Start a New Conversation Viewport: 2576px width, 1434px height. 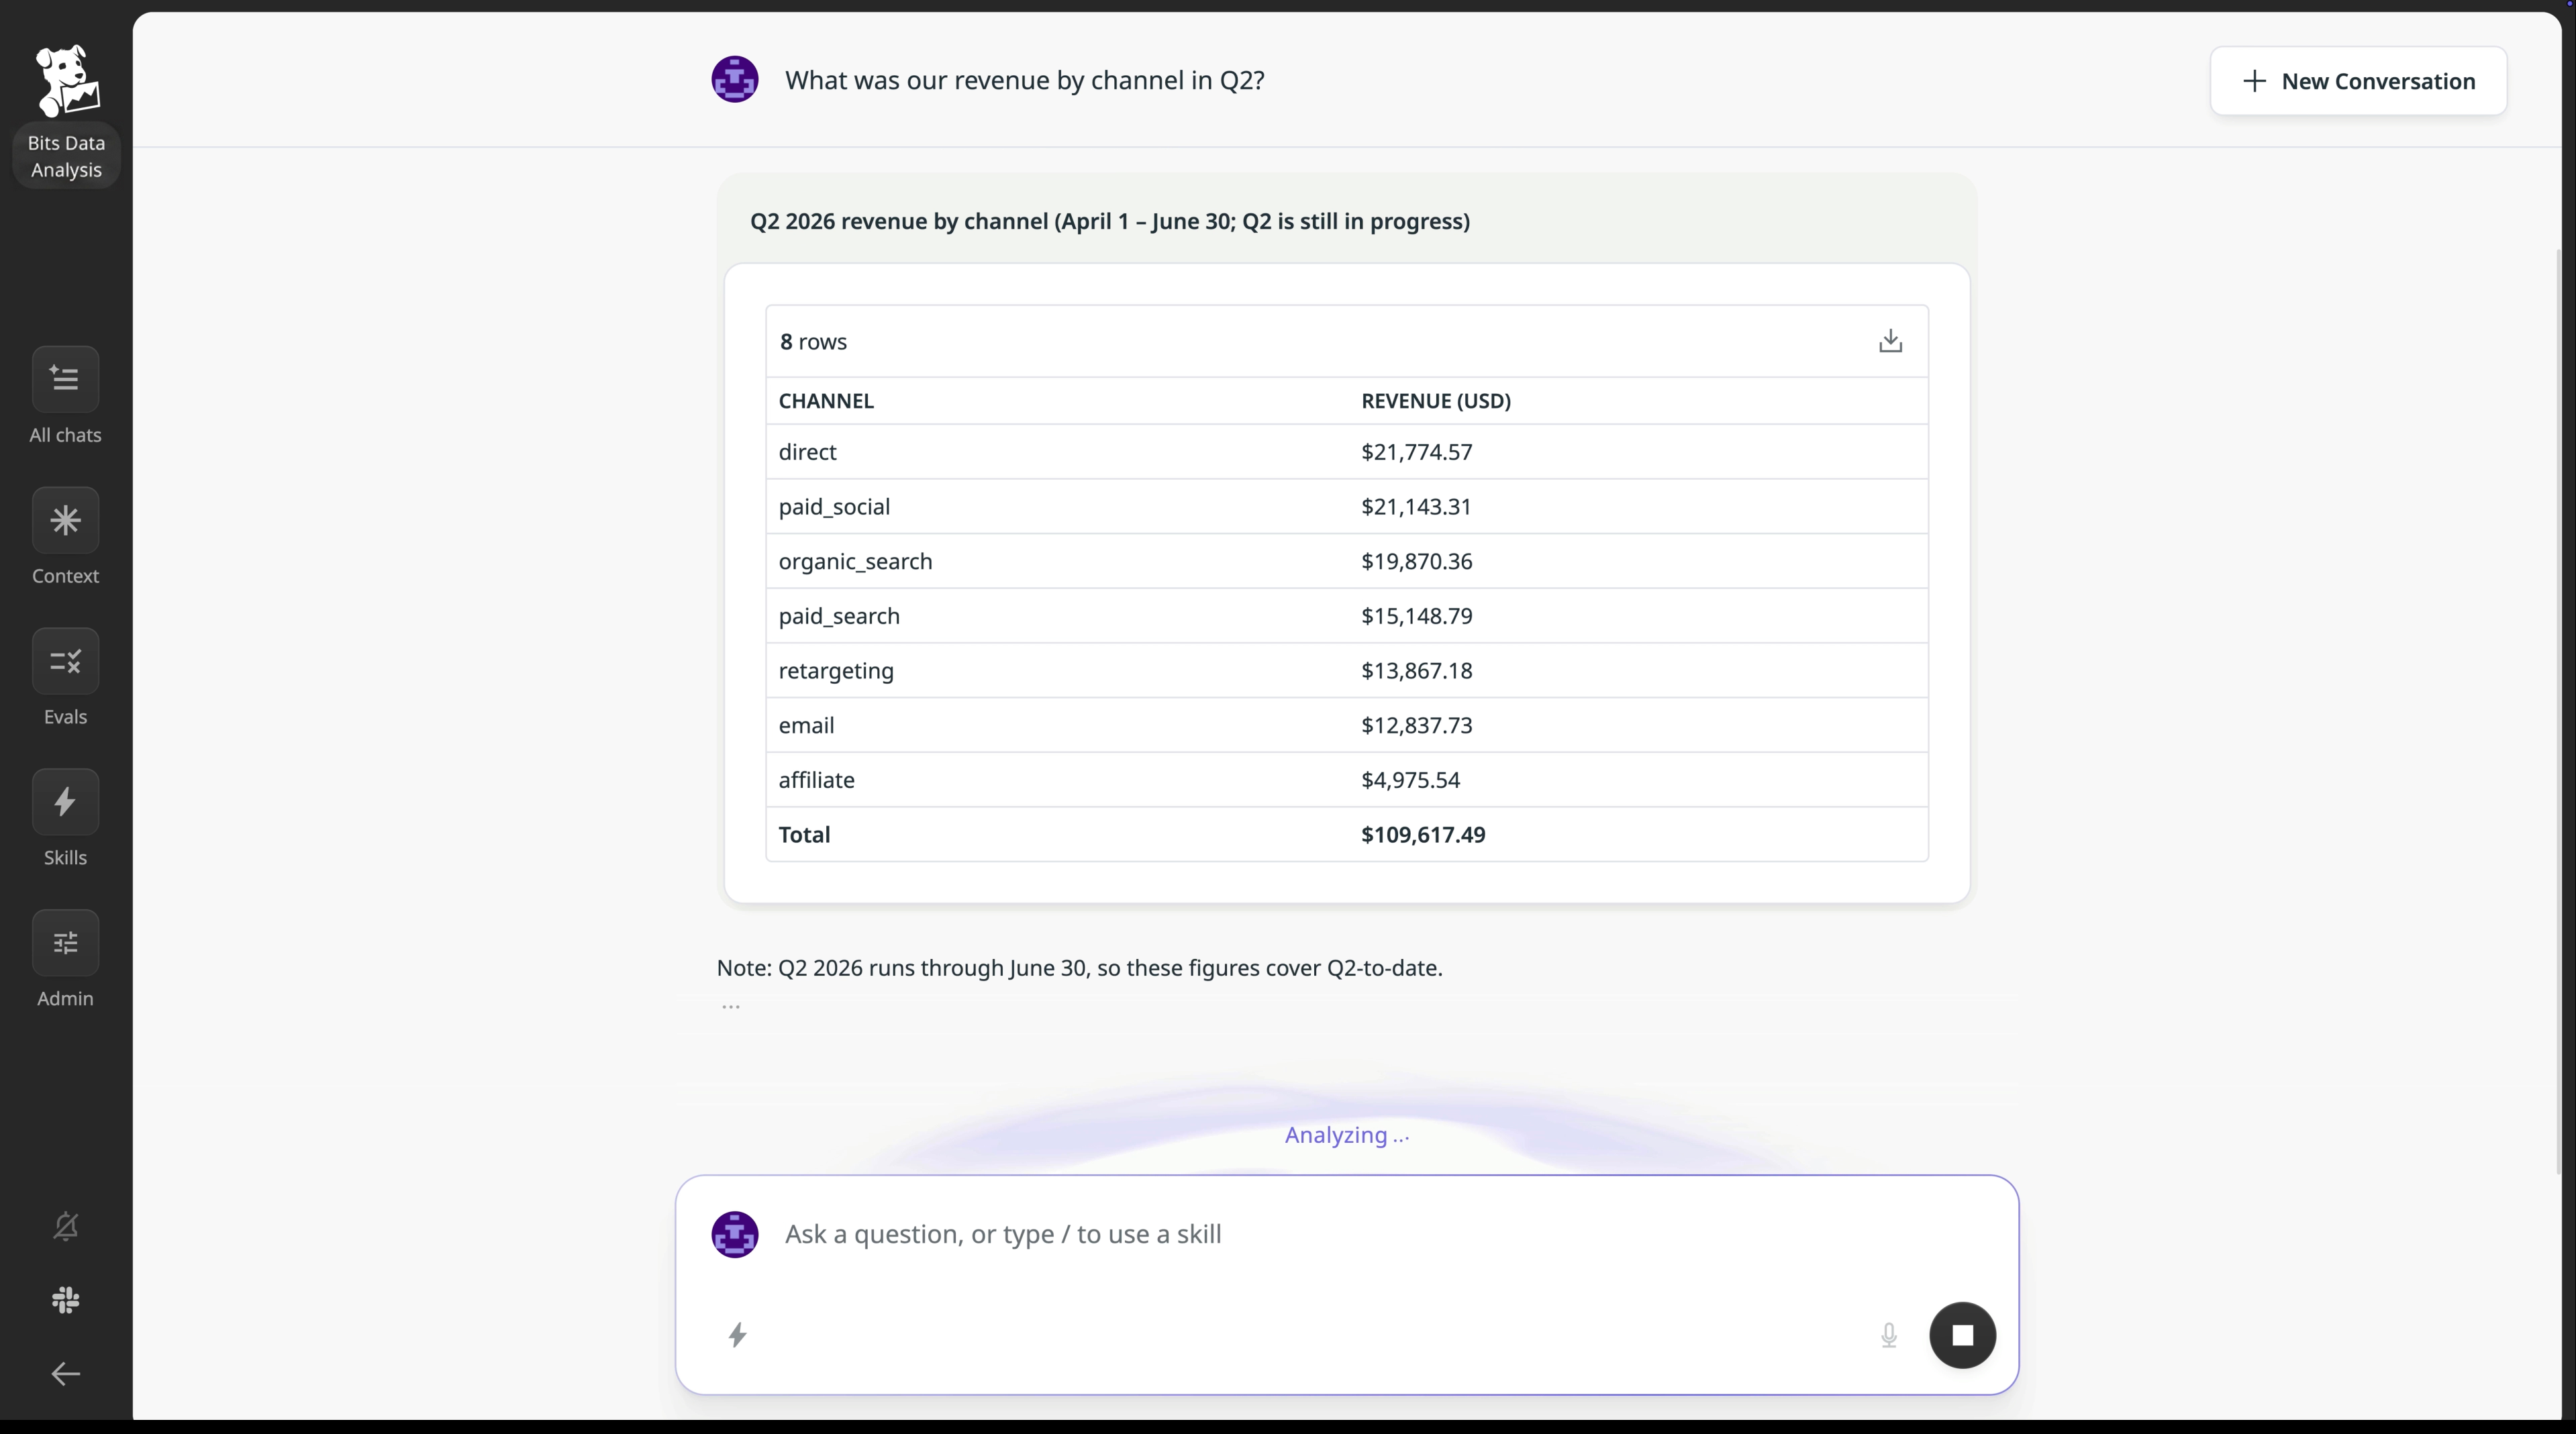(2358, 81)
